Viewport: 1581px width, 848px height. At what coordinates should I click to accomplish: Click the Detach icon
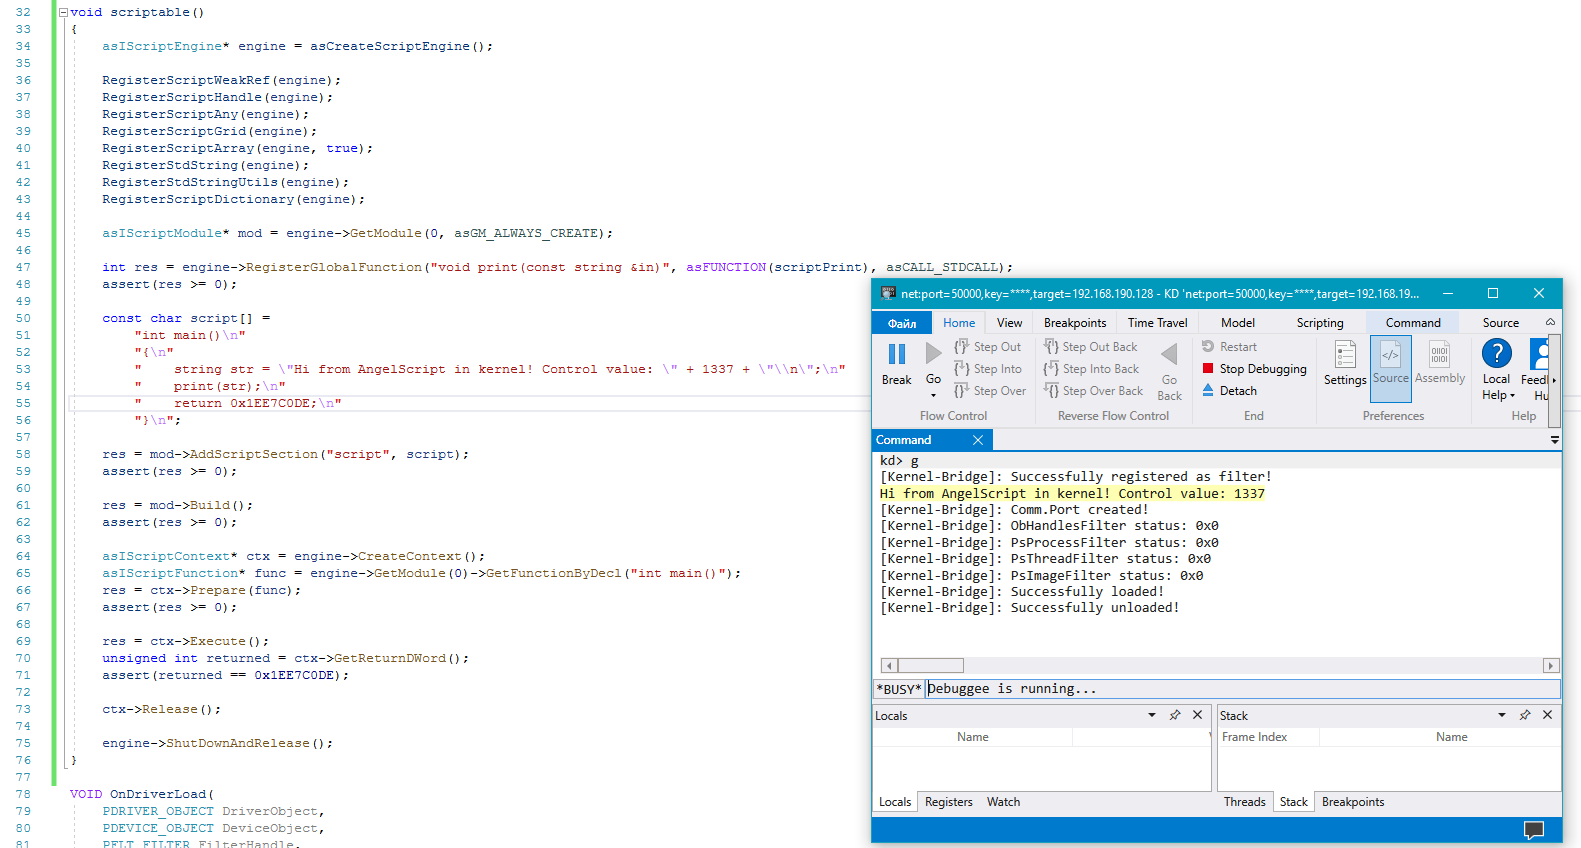1208,390
